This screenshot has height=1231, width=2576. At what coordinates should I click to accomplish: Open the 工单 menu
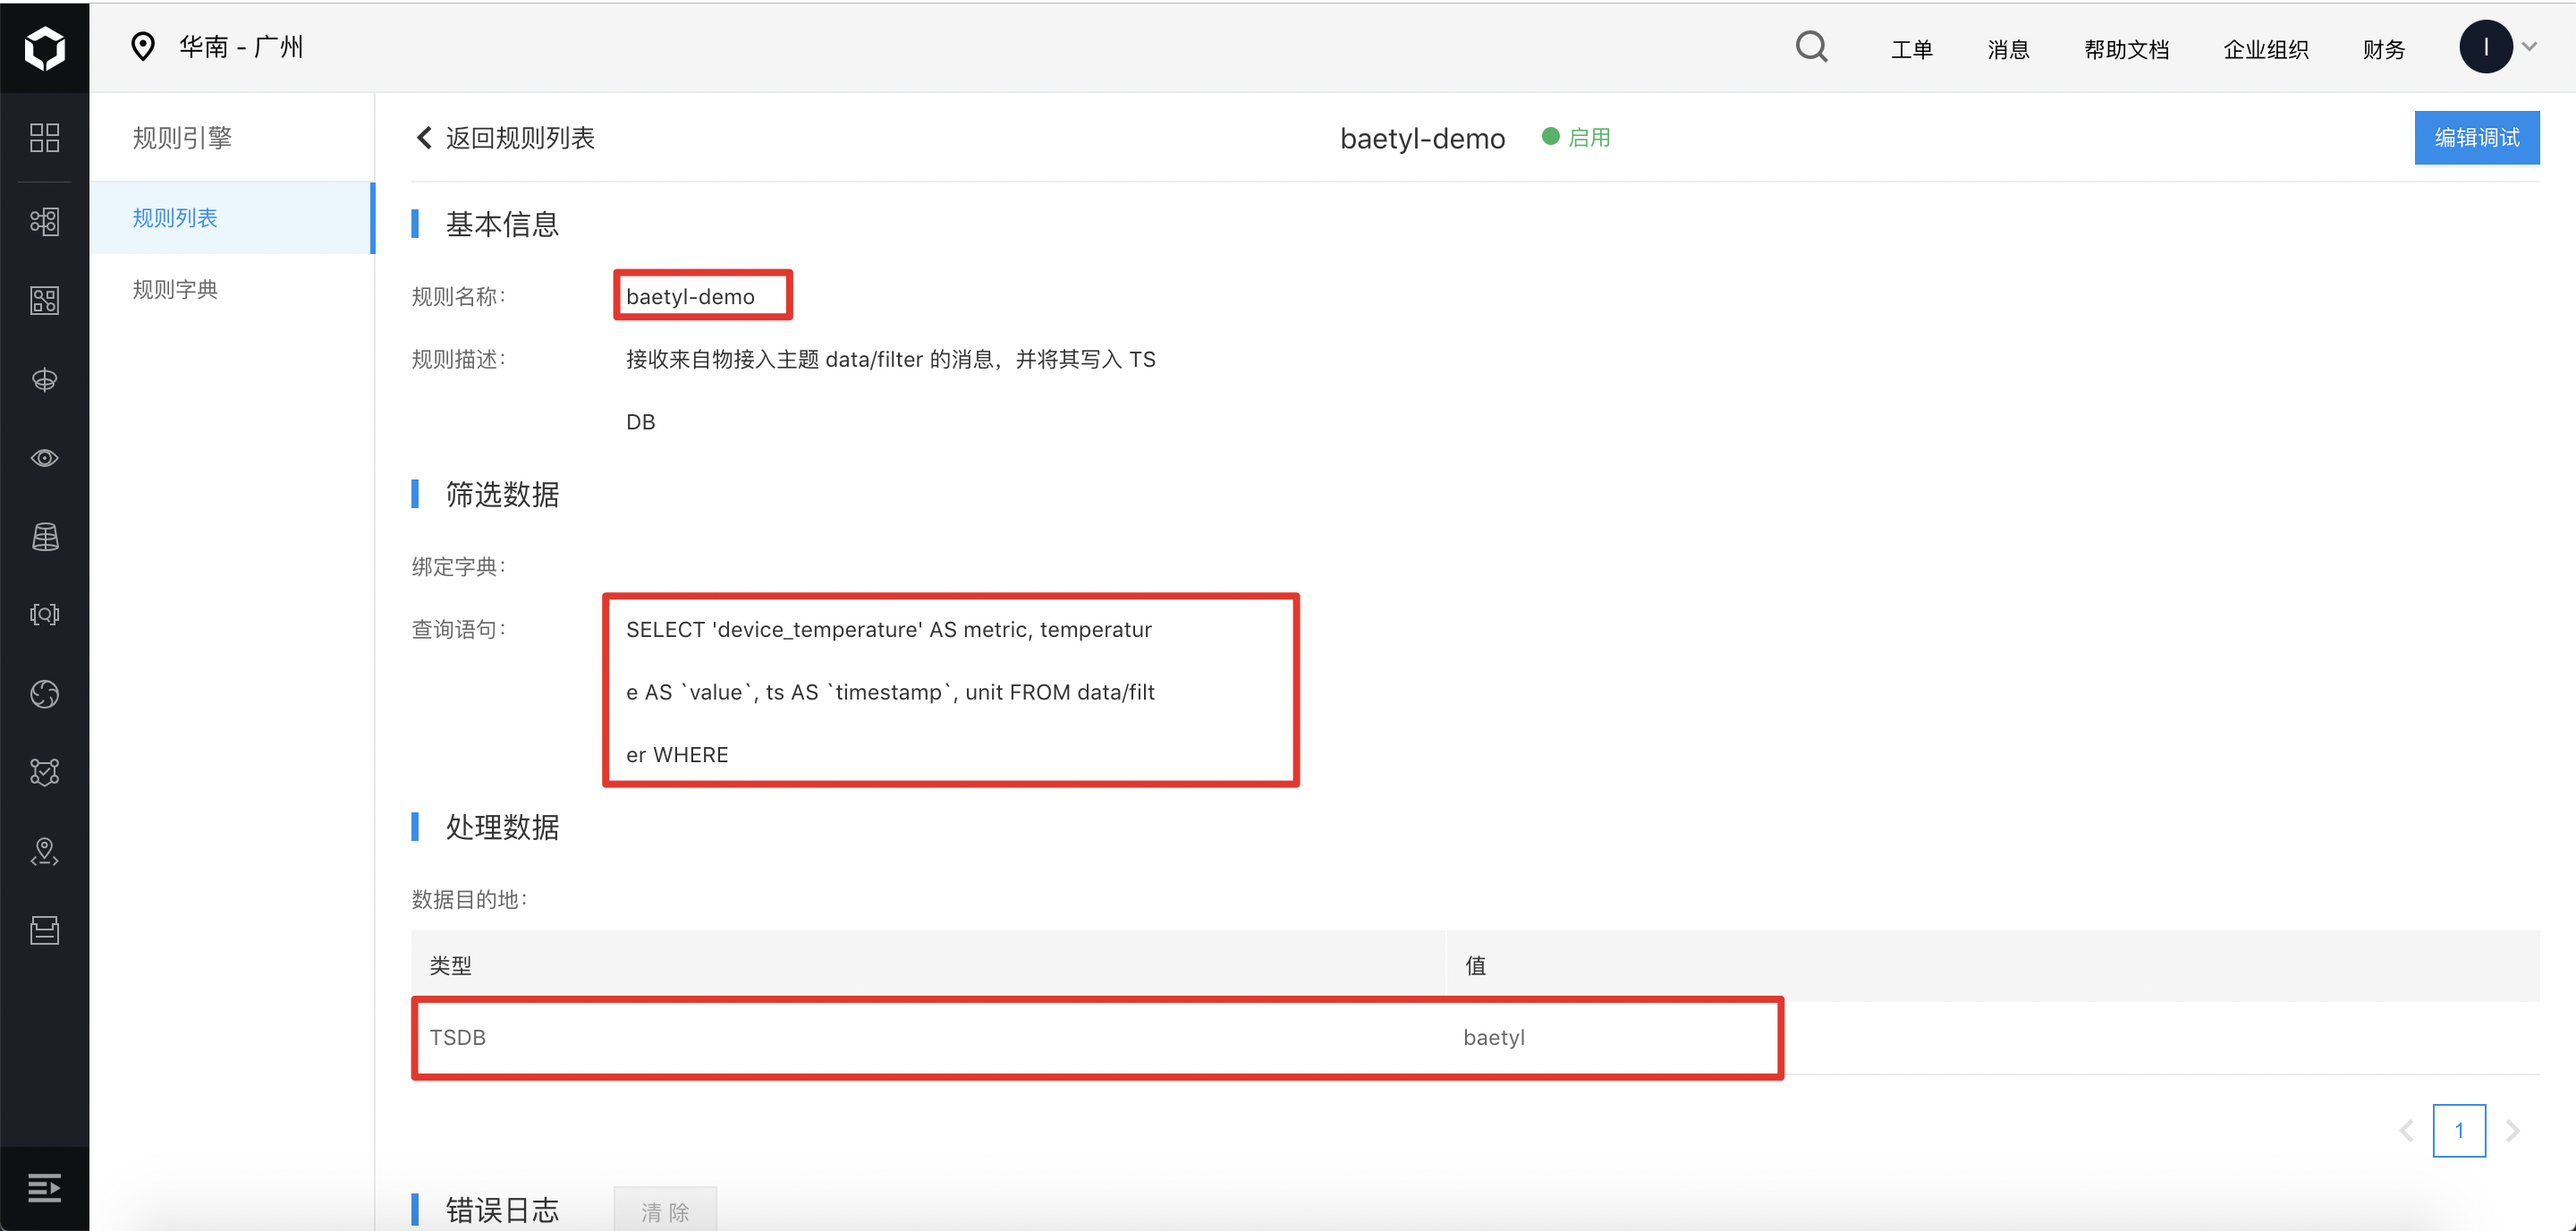[x=1911, y=49]
